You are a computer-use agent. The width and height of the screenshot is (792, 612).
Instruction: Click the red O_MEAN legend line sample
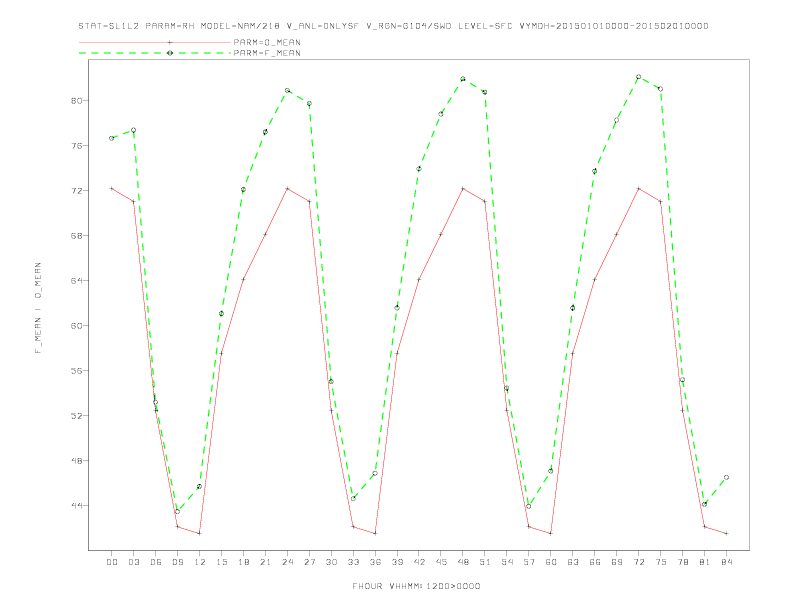[155, 42]
